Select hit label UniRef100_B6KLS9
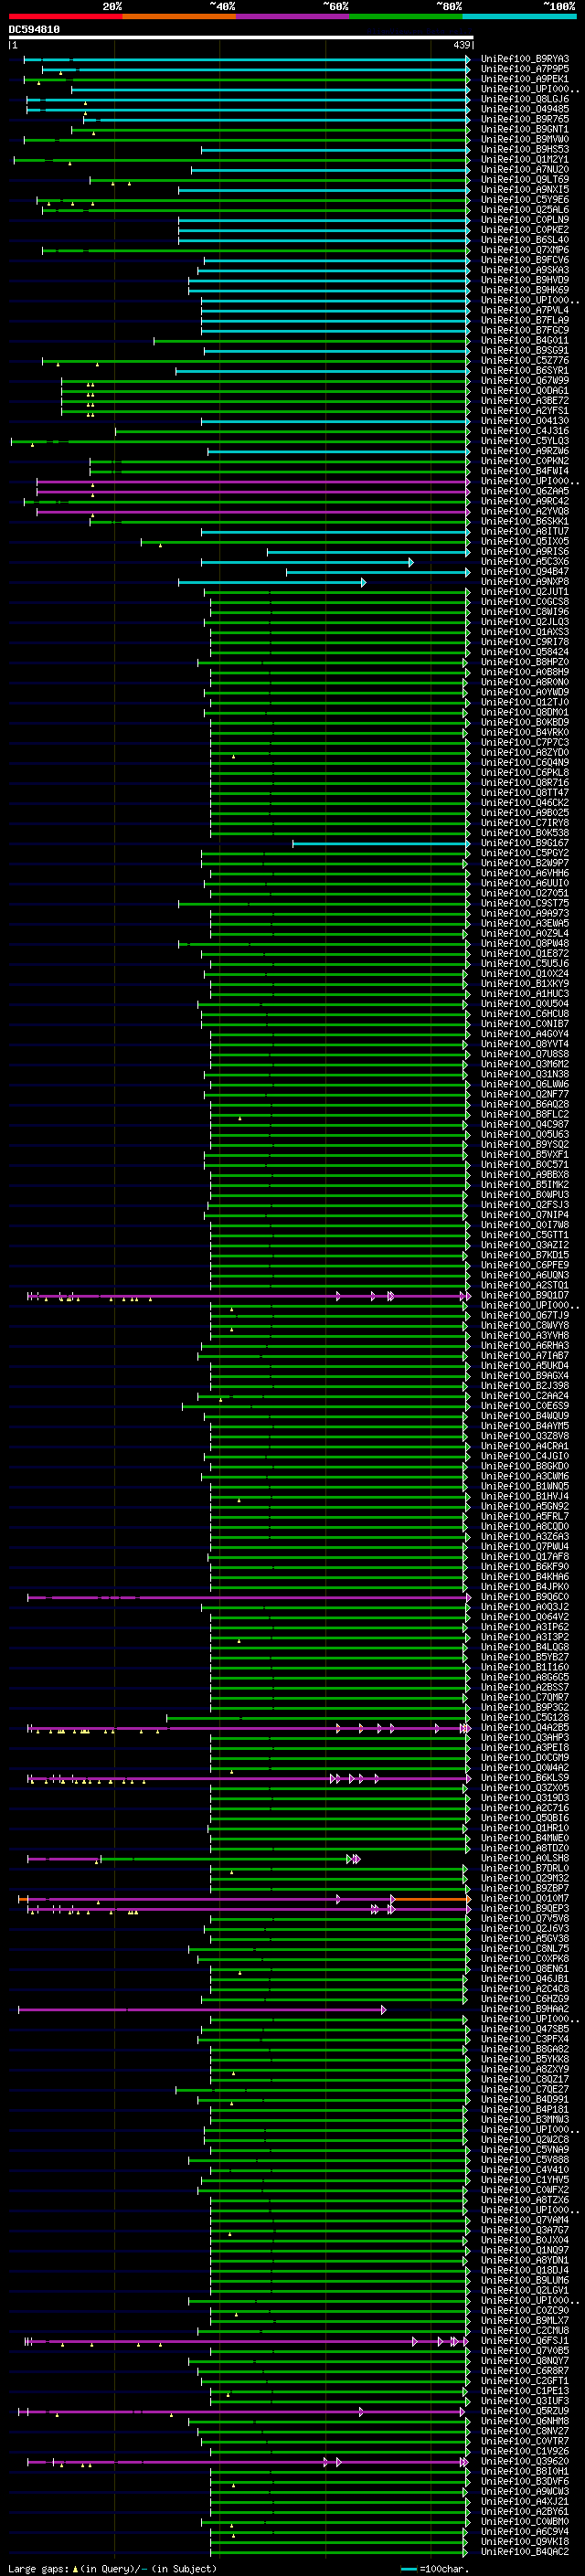The image size is (585, 2576). click(x=525, y=1778)
